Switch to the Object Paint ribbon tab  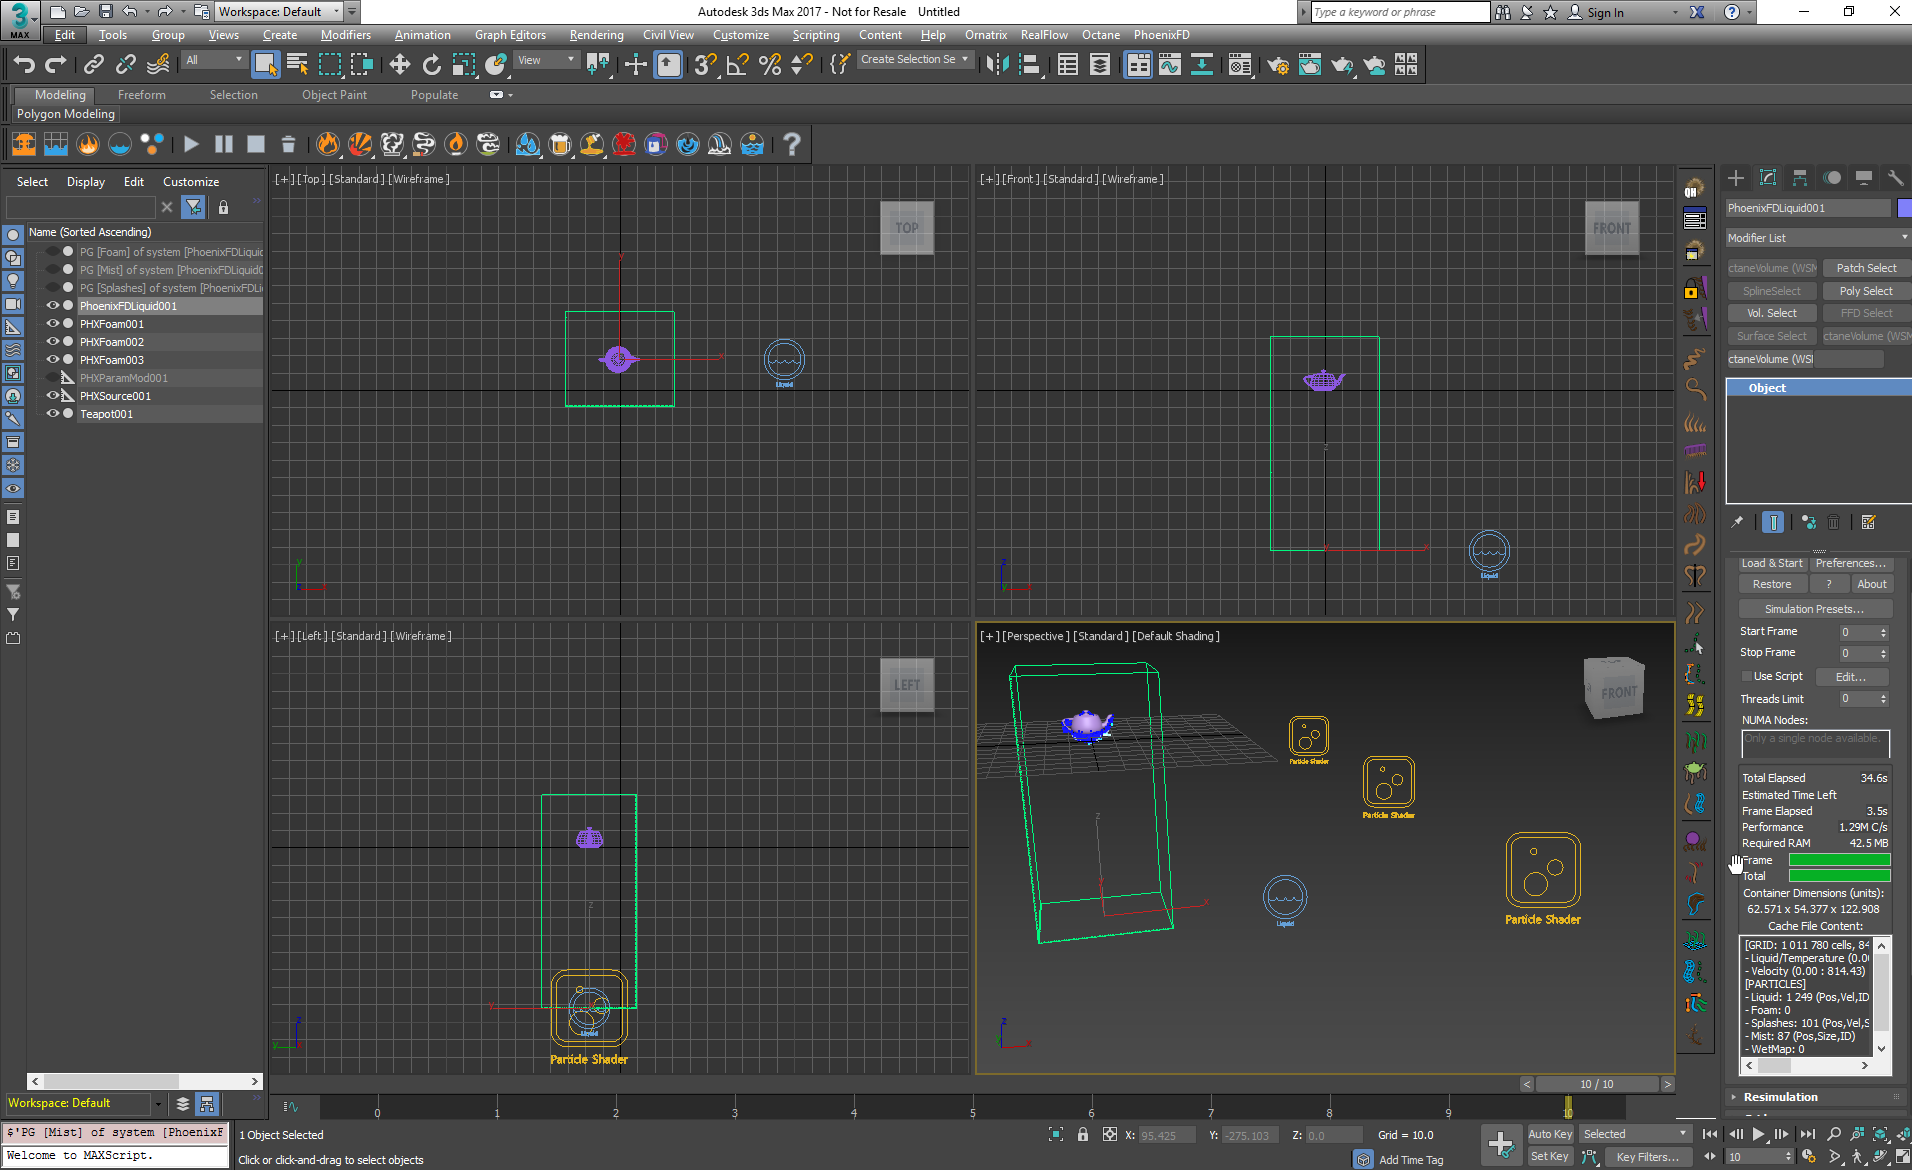point(334,95)
